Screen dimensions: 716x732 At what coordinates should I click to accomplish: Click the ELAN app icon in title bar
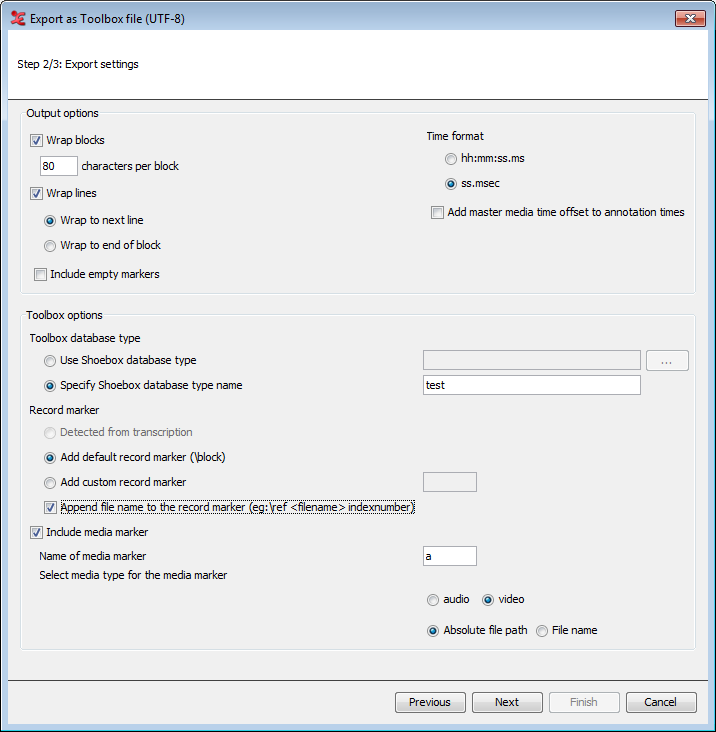click(x=17, y=18)
